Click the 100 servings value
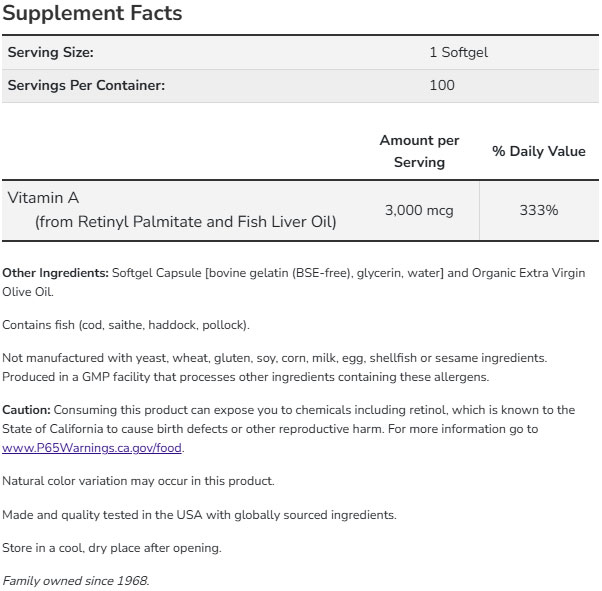The height and width of the screenshot is (591, 602). (x=441, y=85)
